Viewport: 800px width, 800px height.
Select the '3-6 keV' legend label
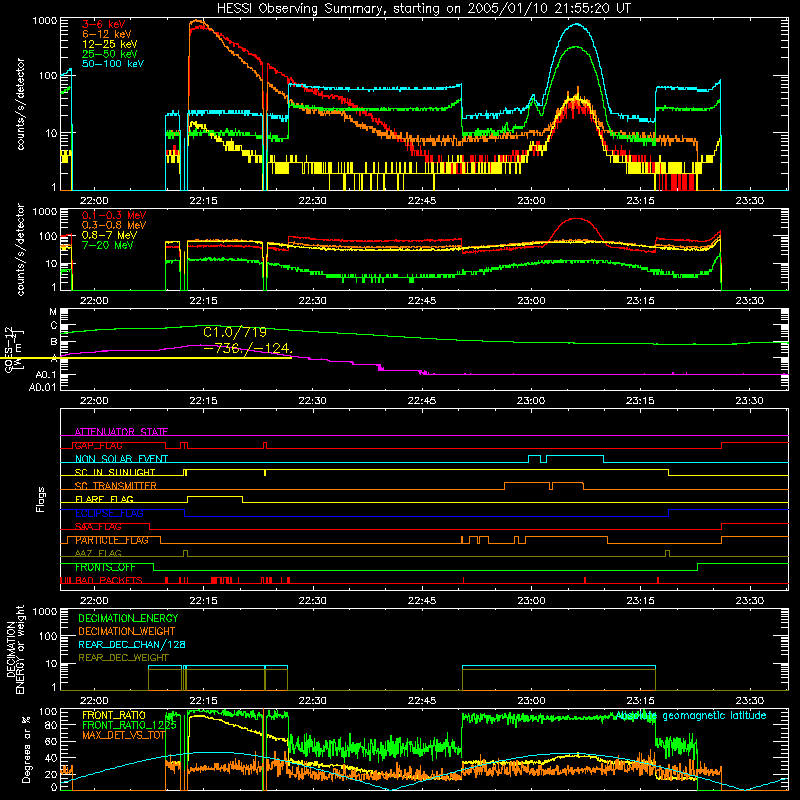pyautogui.click(x=104, y=24)
